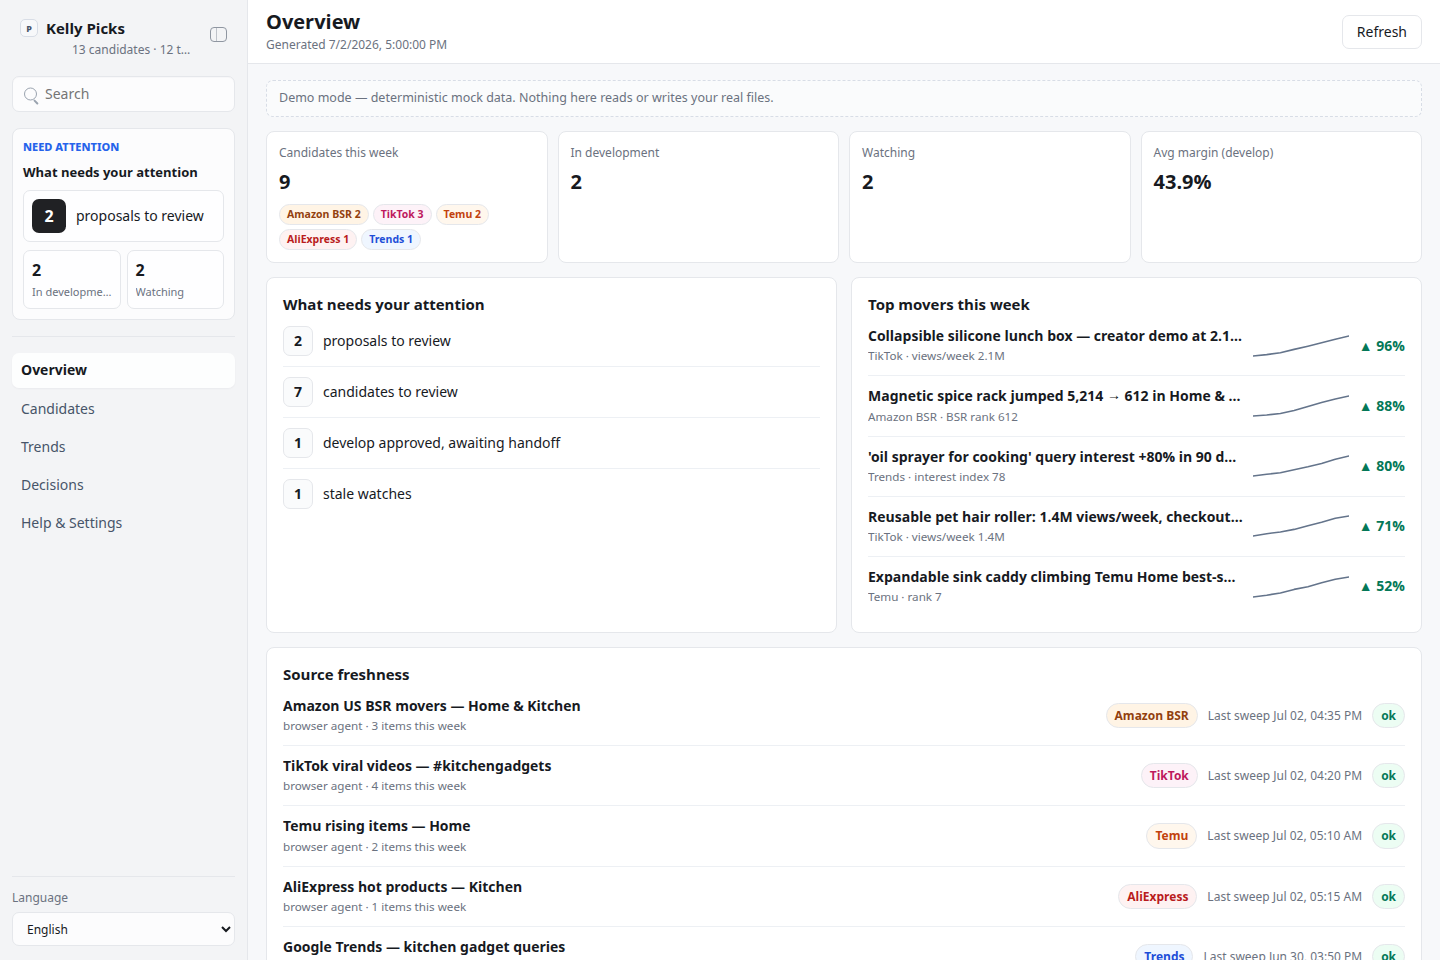Collapse the sidebar with the panel icon
The height and width of the screenshot is (960, 1440).
218,35
